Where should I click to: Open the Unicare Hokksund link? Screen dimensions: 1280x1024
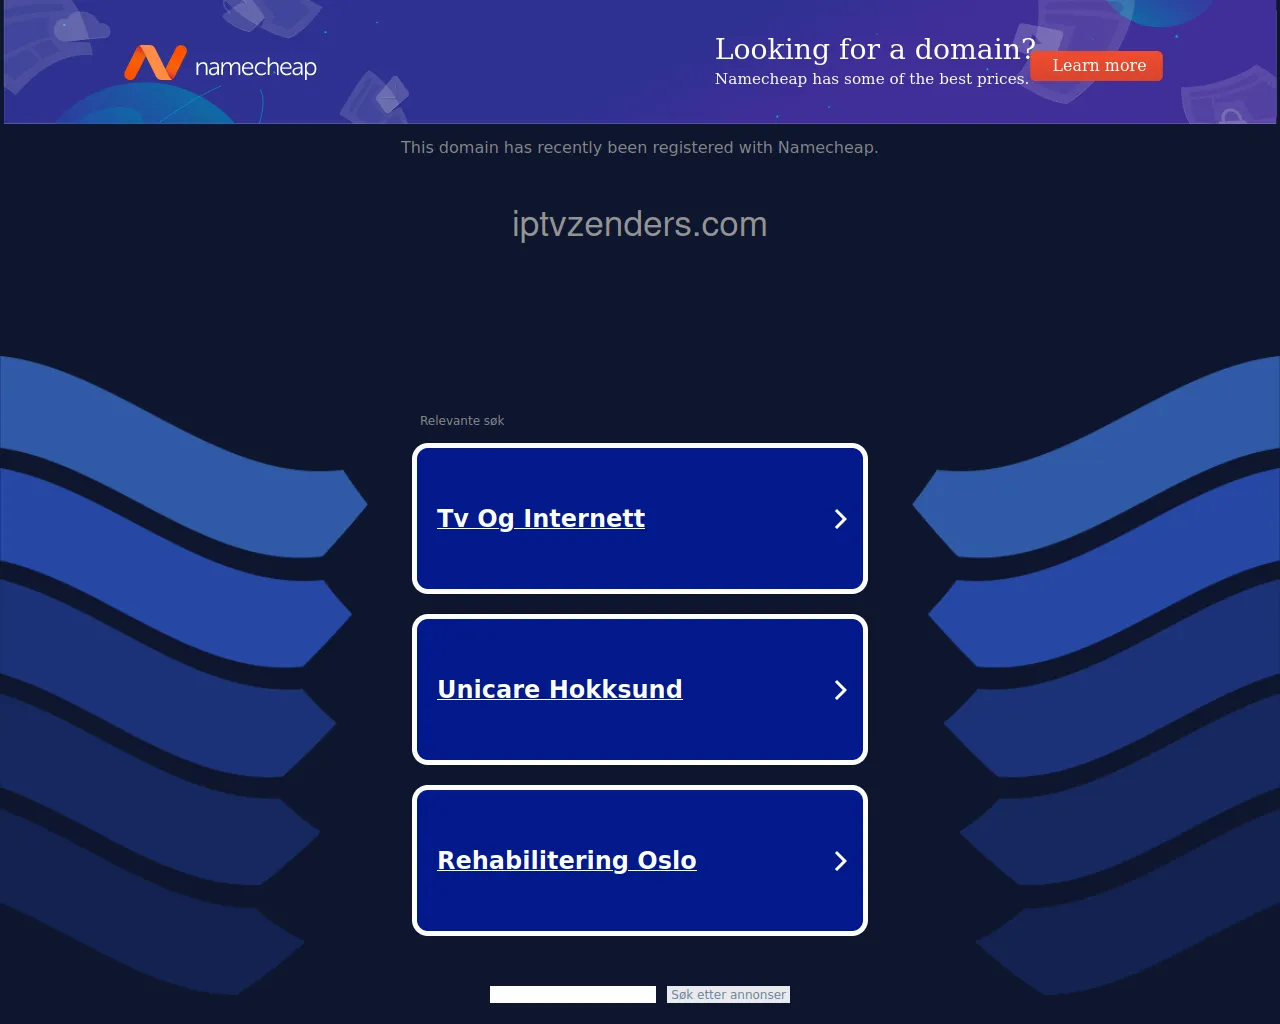[560, 689]
